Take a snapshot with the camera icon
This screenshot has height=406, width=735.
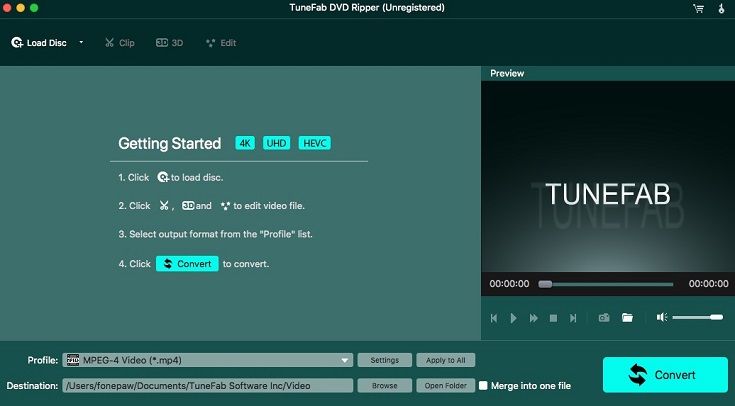coord(604,318)
